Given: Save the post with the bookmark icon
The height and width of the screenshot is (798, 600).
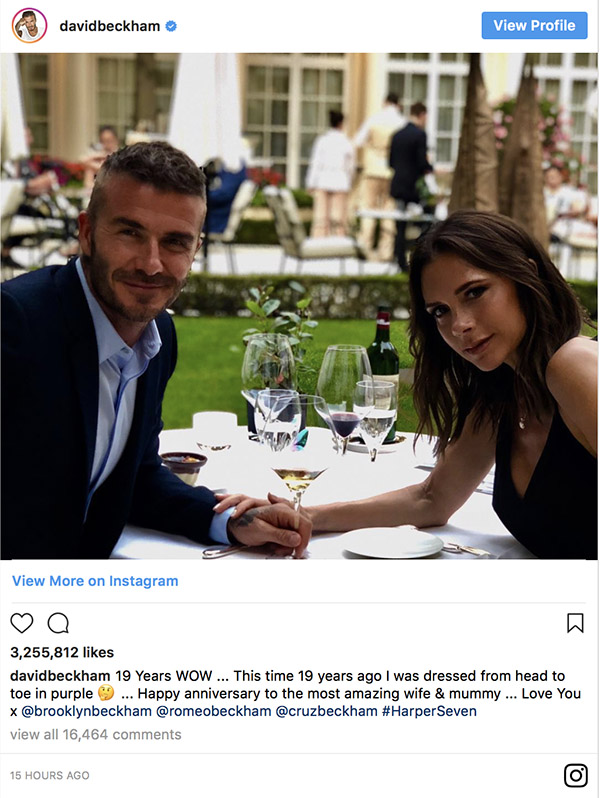Looking at the screenshot, I should tap(575, 623).
